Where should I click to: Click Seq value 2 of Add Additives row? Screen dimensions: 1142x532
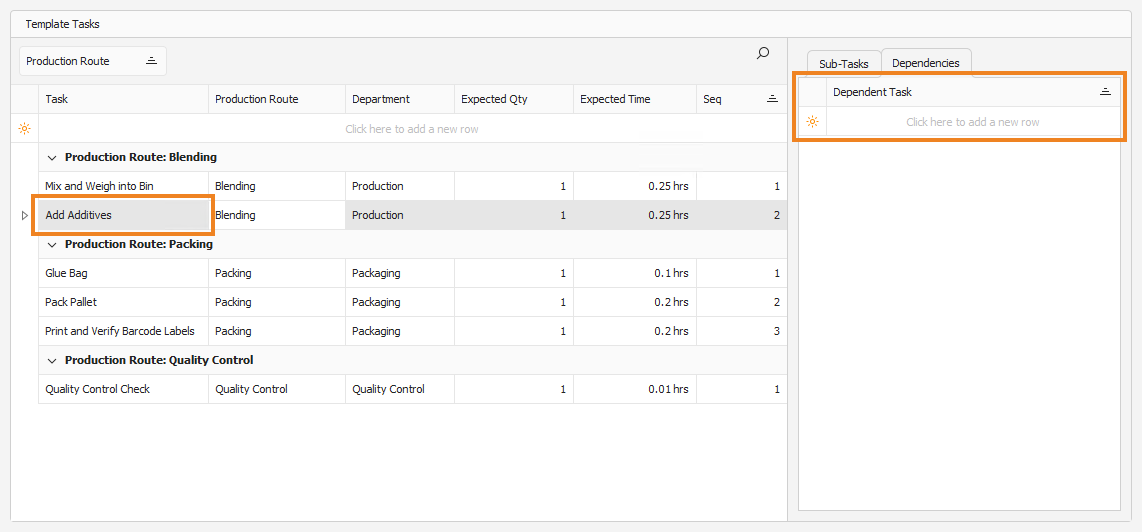(741, 215)
